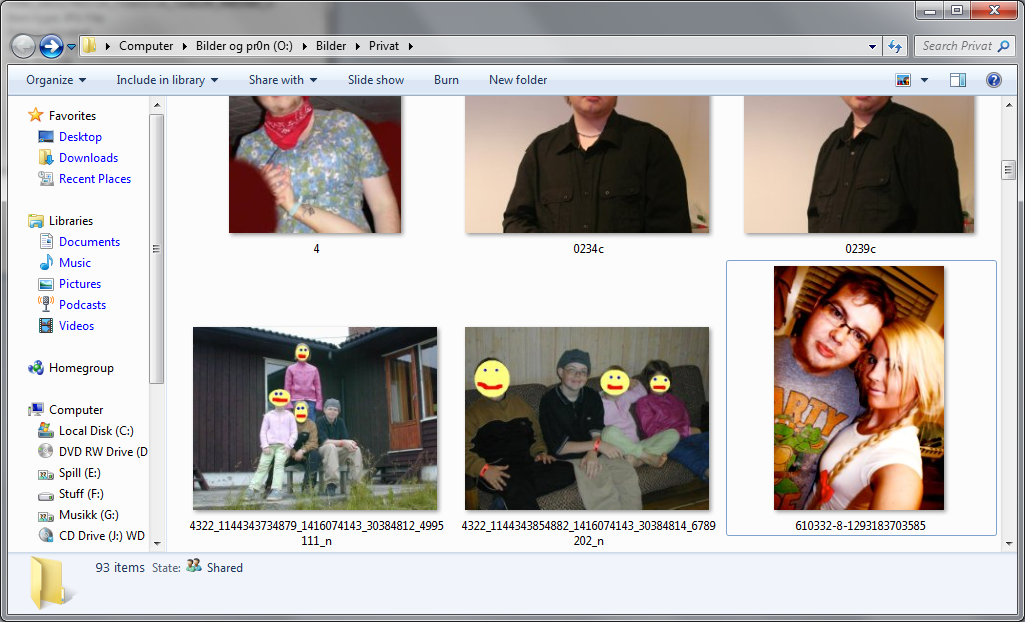Select Computer in the address breadcrumb
The width and height of the screenshot is (1025, 622).
146,46
